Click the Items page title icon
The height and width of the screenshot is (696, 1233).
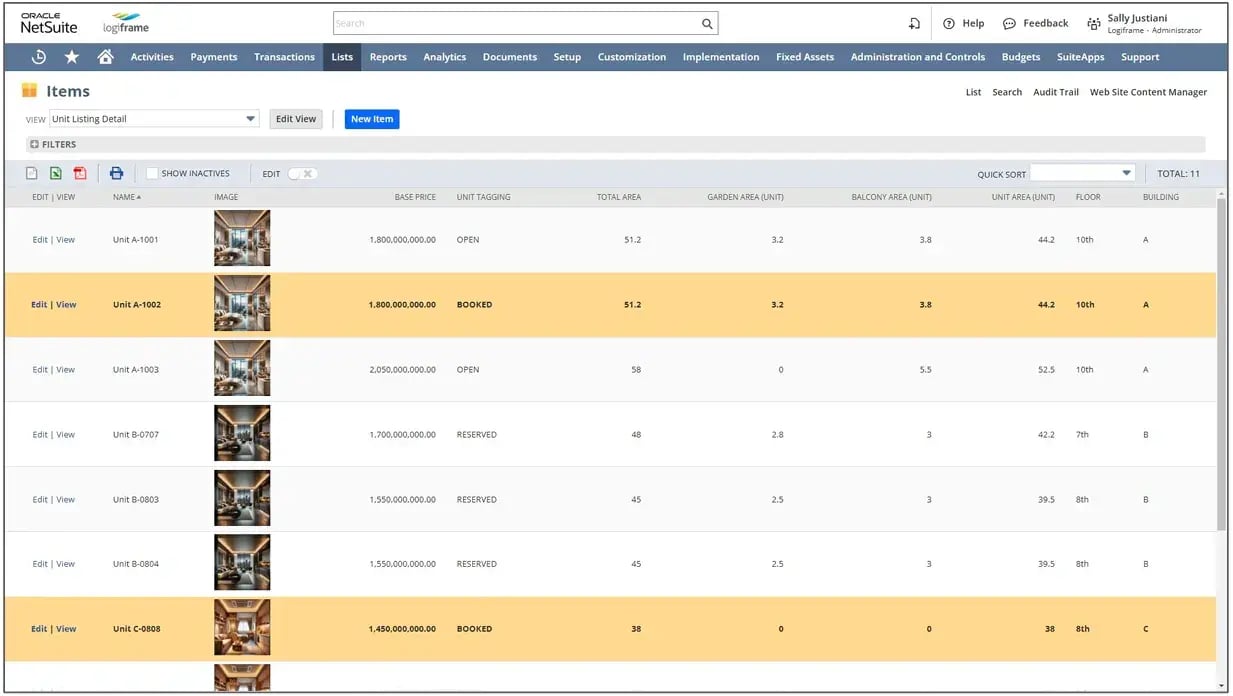tap(30, 91)
